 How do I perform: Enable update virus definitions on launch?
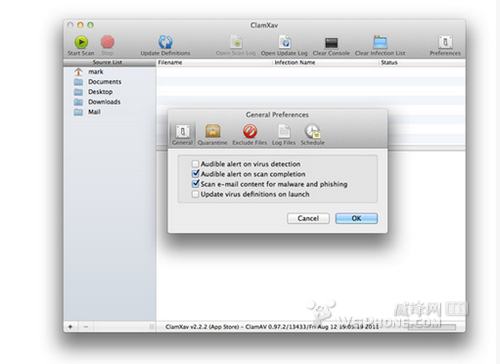pos(195,194)
